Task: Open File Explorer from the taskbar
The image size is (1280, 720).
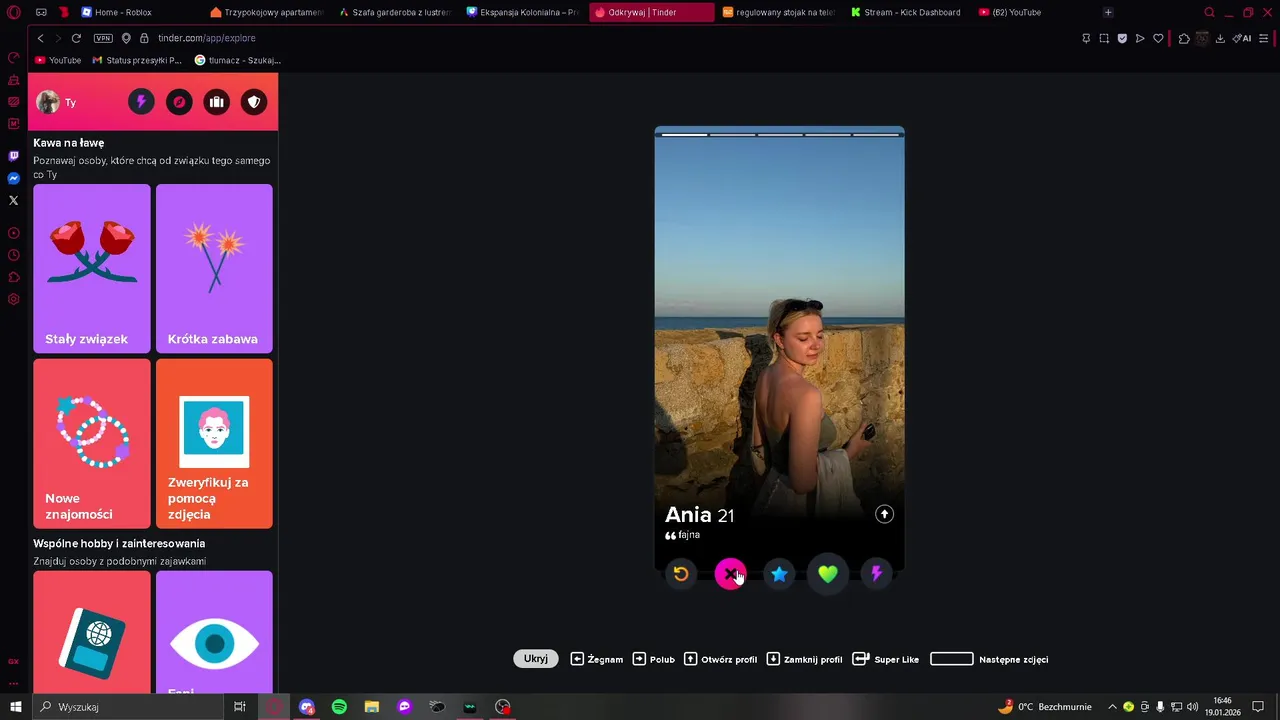Action: (x=372, y=707)
